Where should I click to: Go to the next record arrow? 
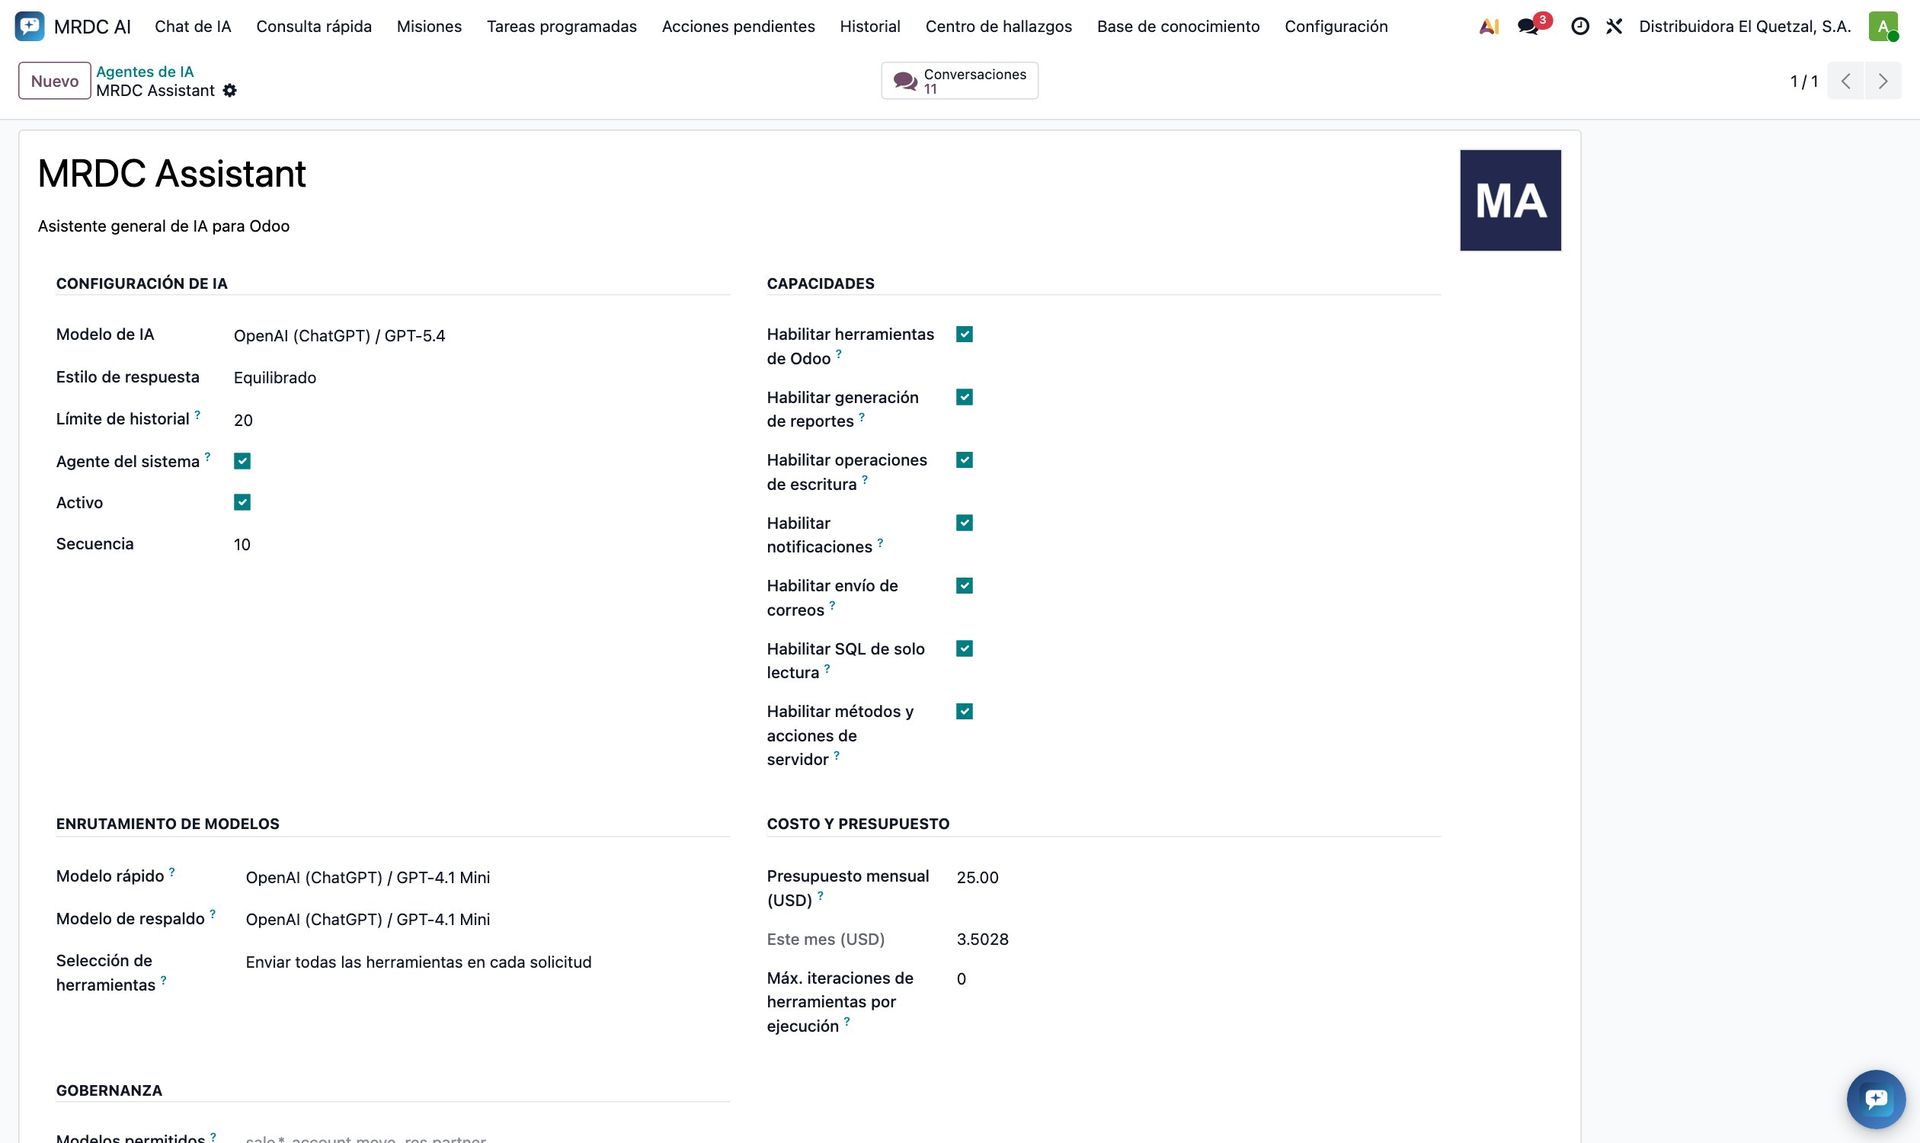point(1883,81)
